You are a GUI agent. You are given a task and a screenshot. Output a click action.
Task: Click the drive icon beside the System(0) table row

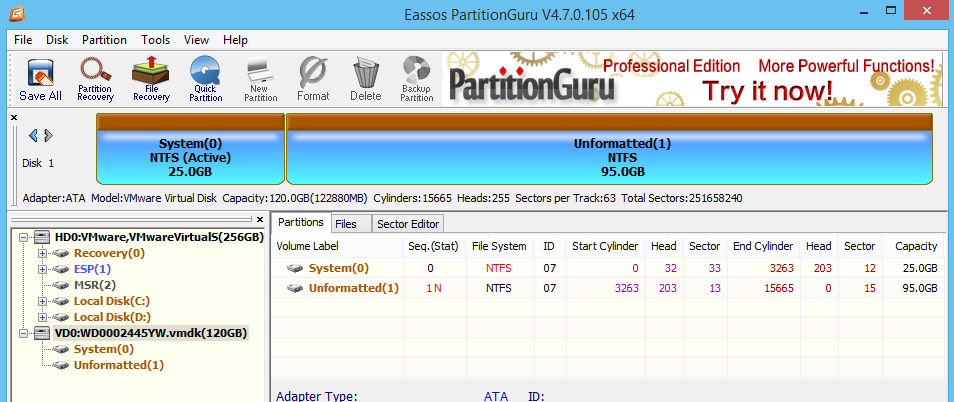pyautogui.click(x=296, y=268)
